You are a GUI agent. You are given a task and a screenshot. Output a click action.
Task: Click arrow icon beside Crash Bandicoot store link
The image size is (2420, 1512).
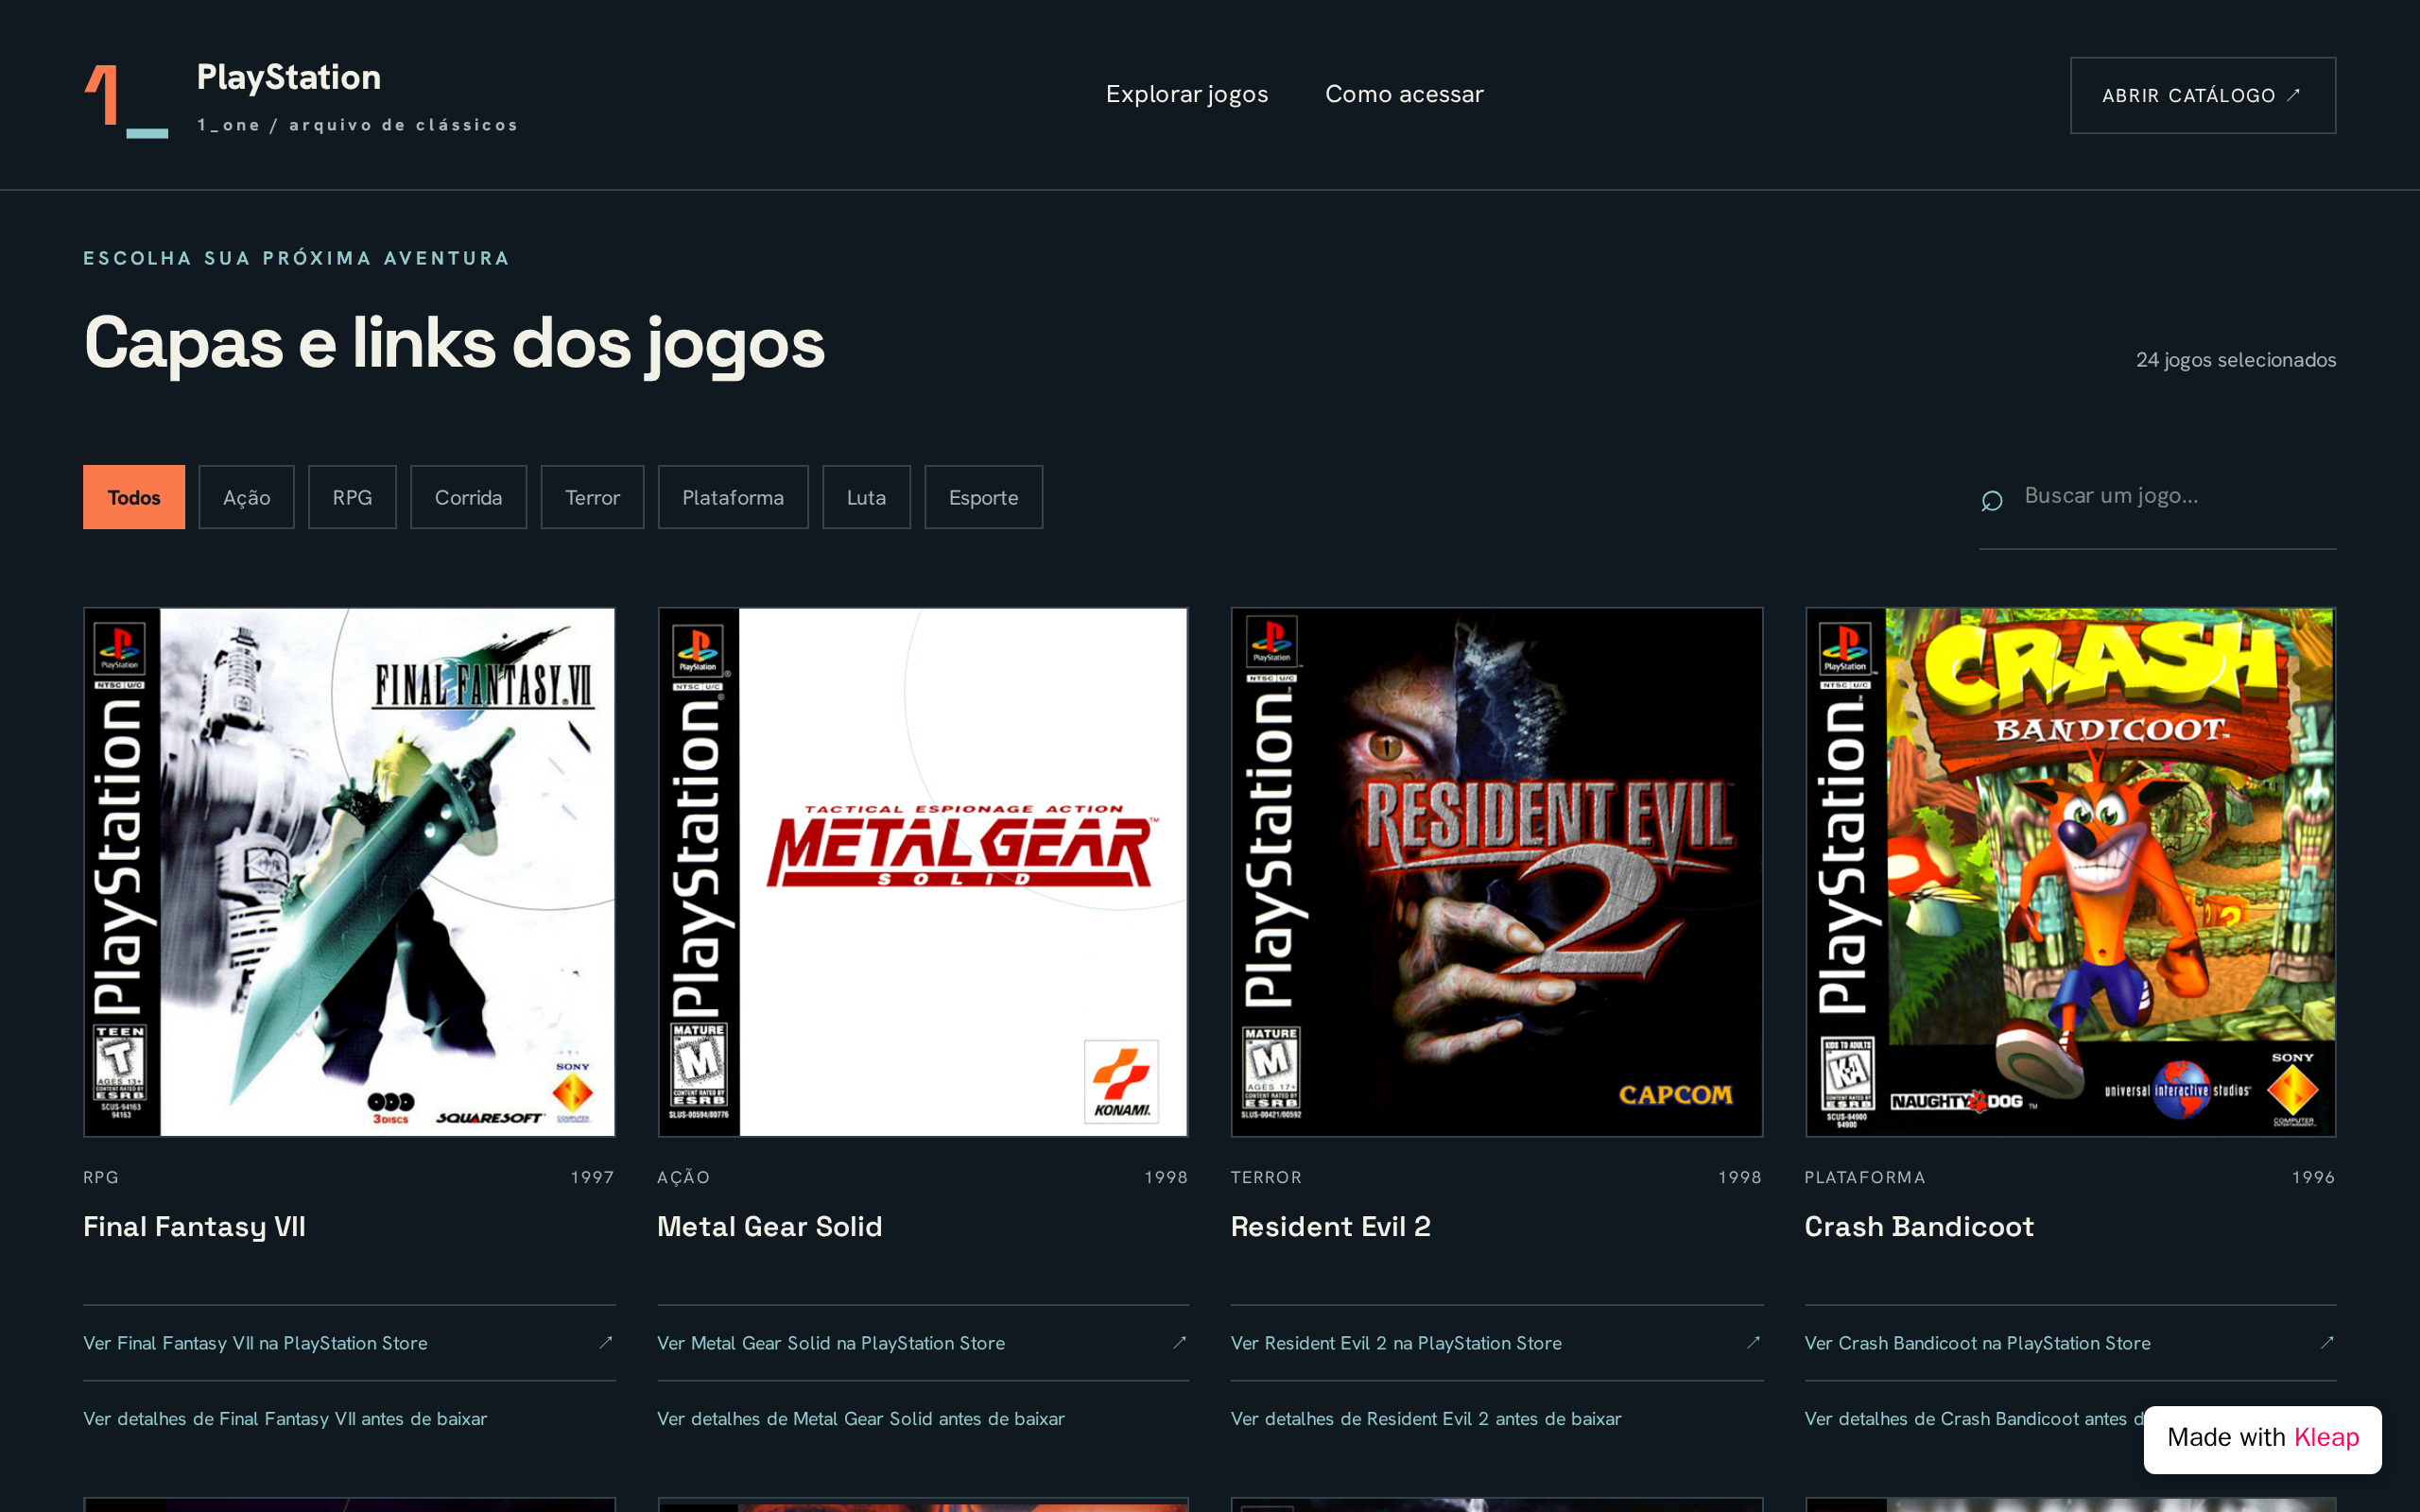pyautogui.click(x=2327, y=1342)
